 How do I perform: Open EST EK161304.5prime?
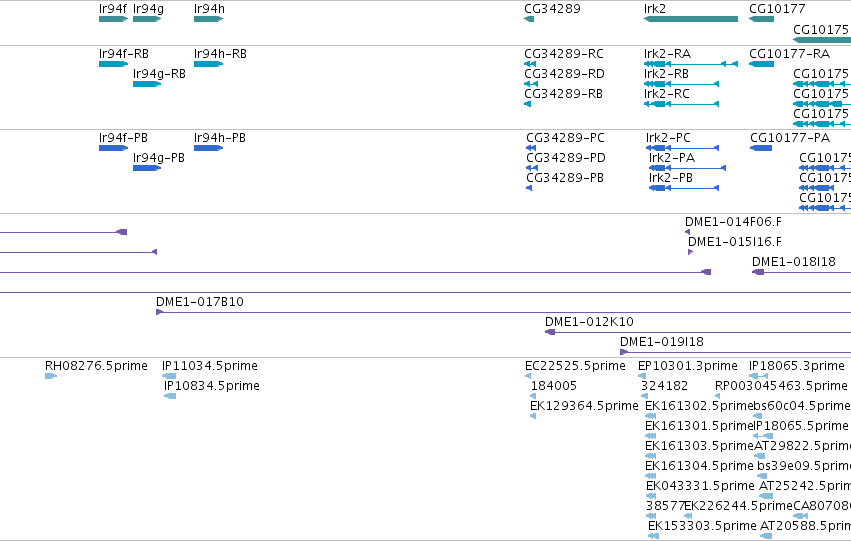(650, 477)
